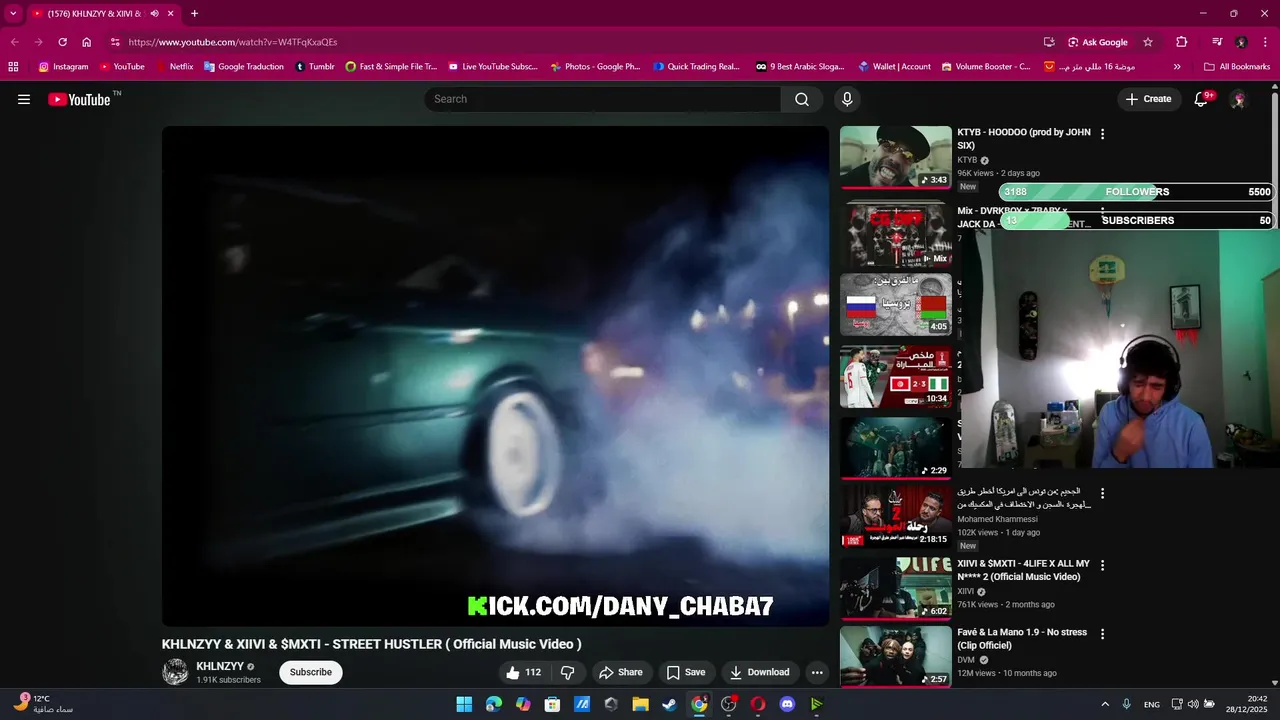This screenshot has width=1280, height=720.
Task: Open Create menu button
Action: (x=1148, y=99)
